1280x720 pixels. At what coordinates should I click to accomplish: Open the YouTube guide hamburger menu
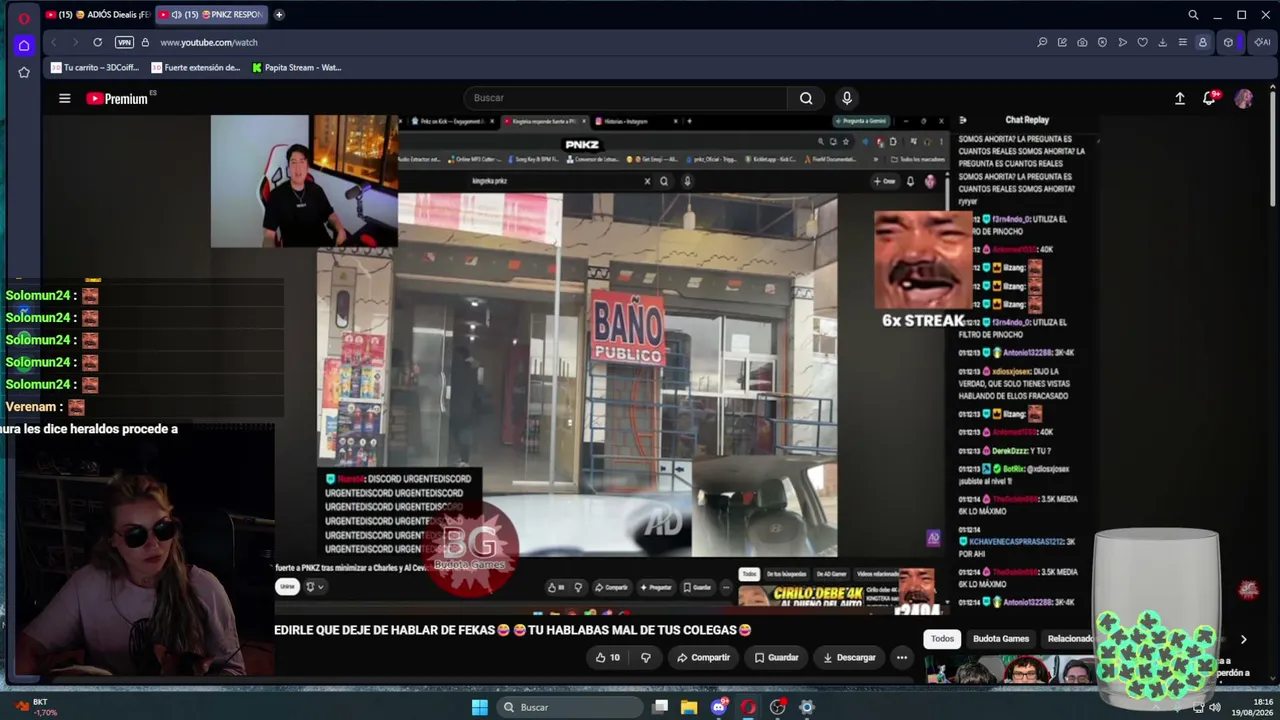coord(64,98)
